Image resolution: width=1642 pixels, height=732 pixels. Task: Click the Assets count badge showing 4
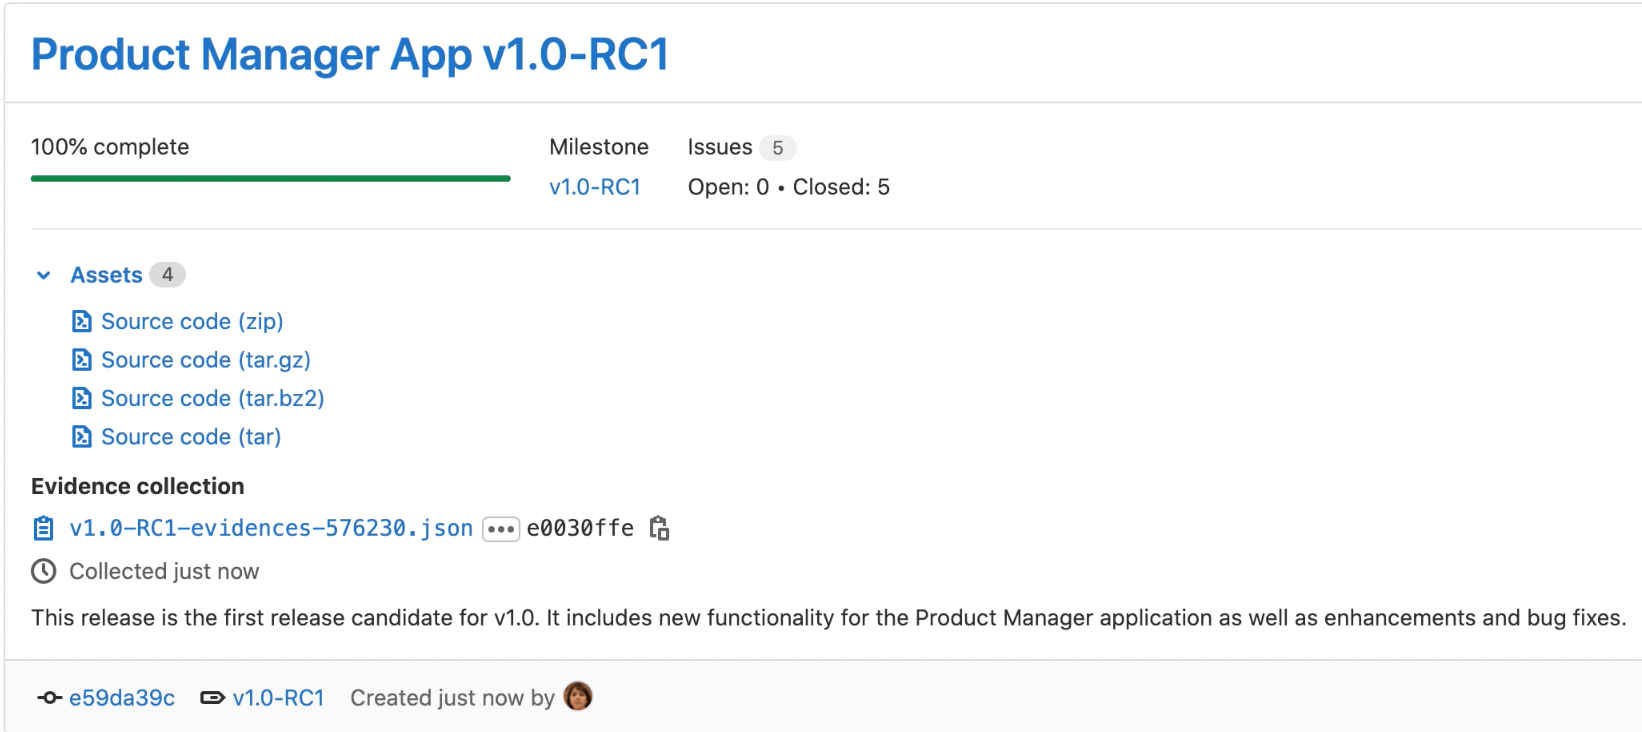point(168,274)
